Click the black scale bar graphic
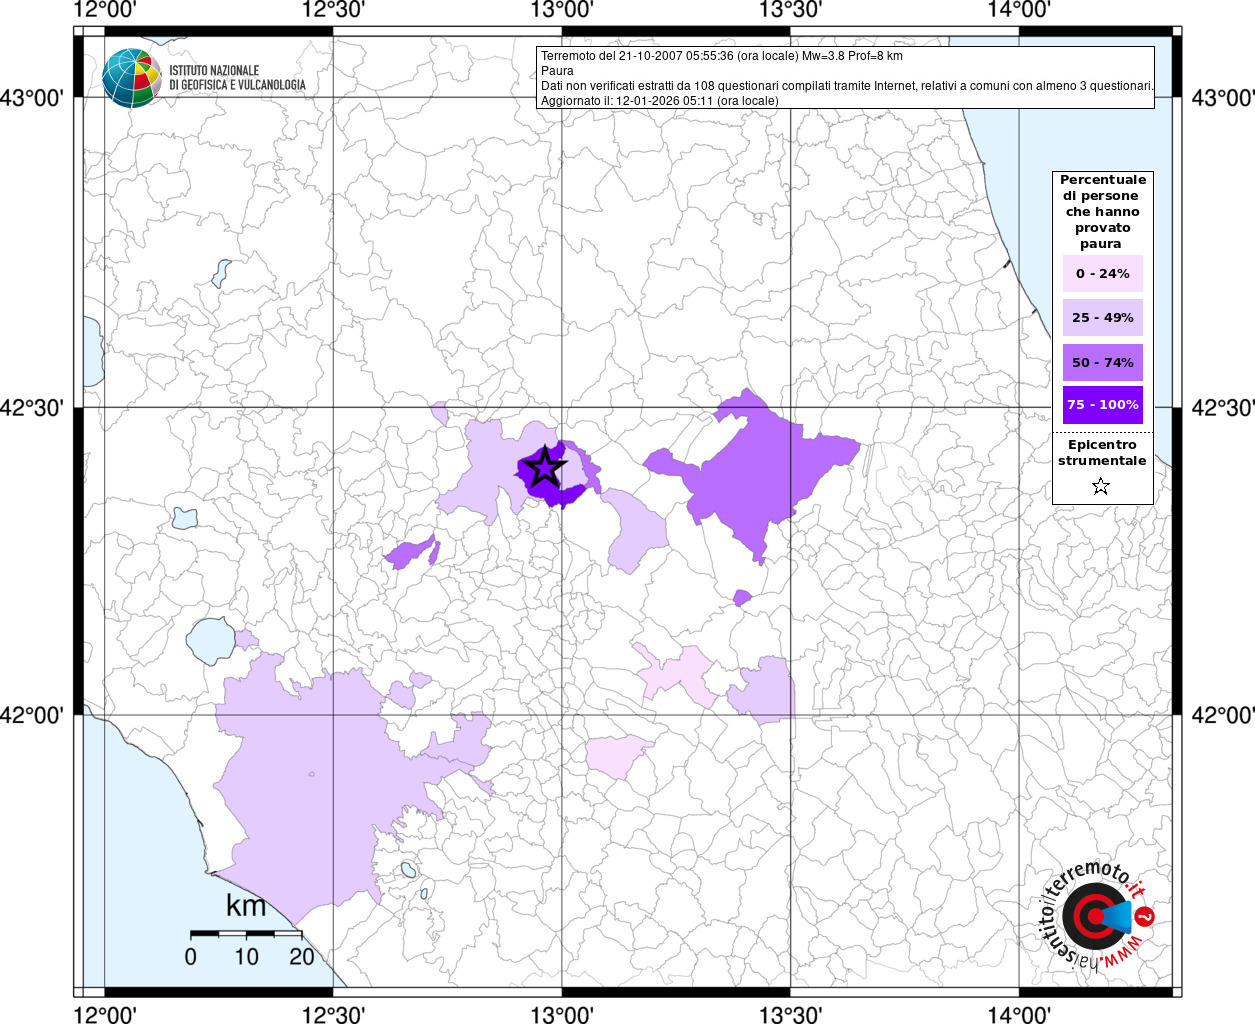 (x=246, y=933)
